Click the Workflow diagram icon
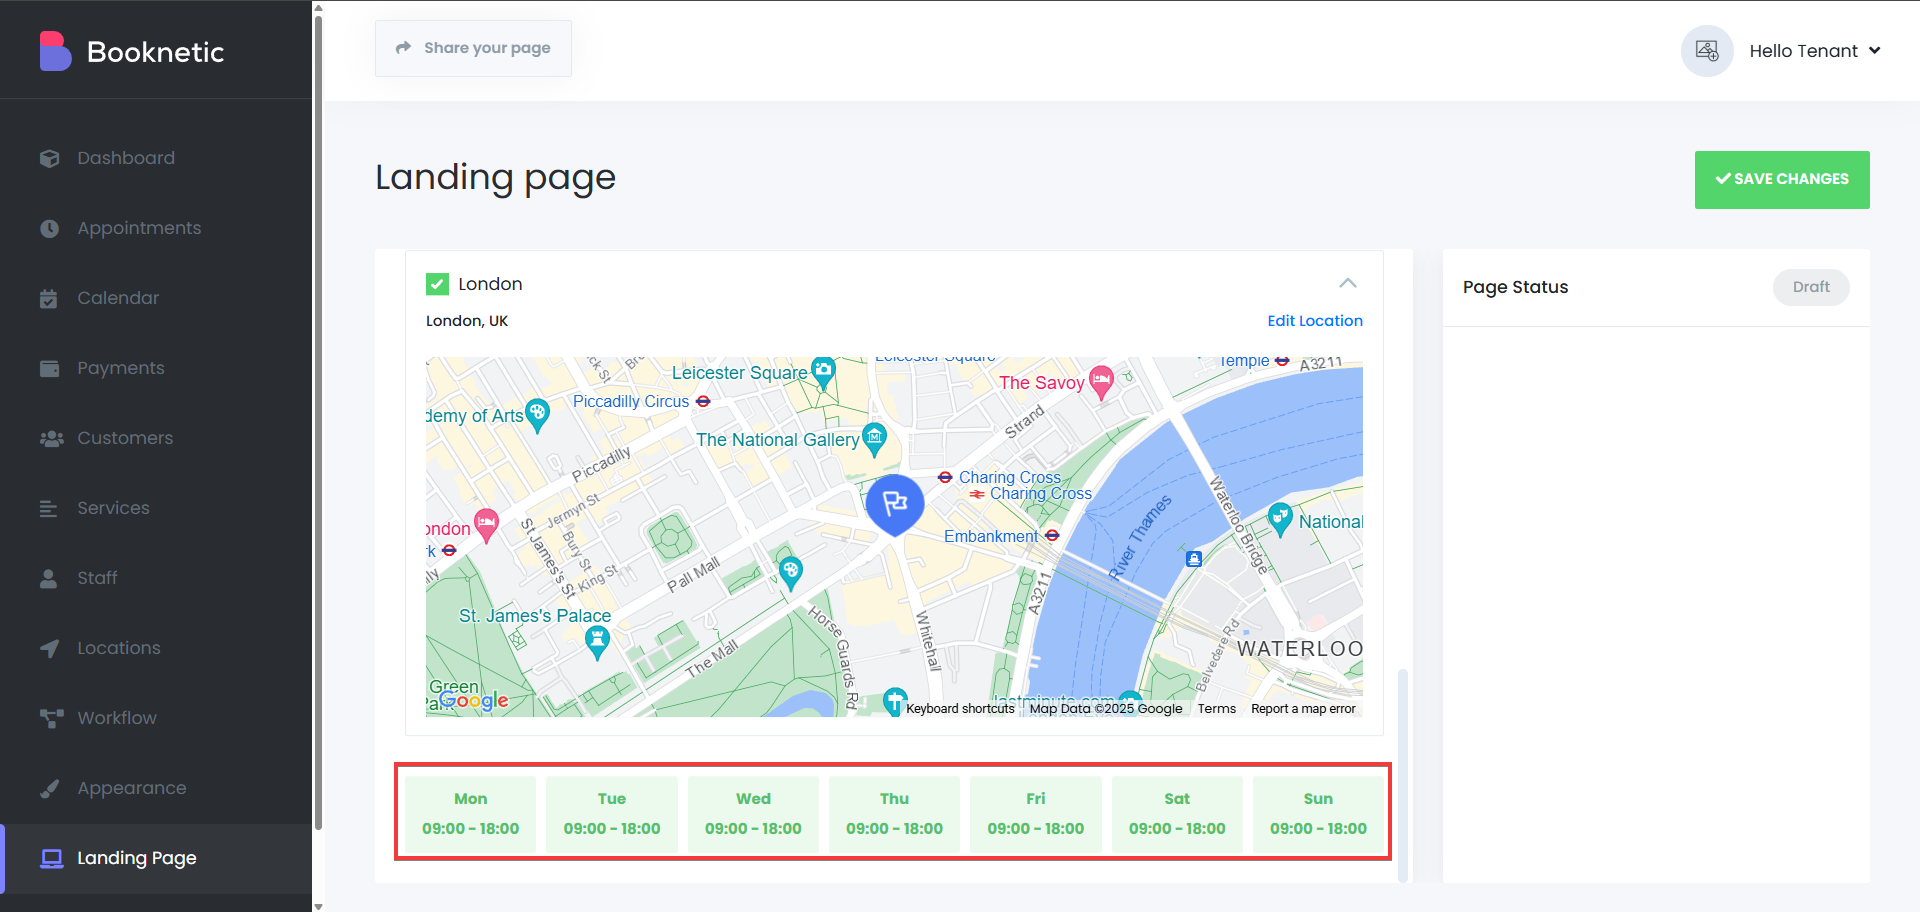This screenshot has height=912, width=1920. coord(51,718)
